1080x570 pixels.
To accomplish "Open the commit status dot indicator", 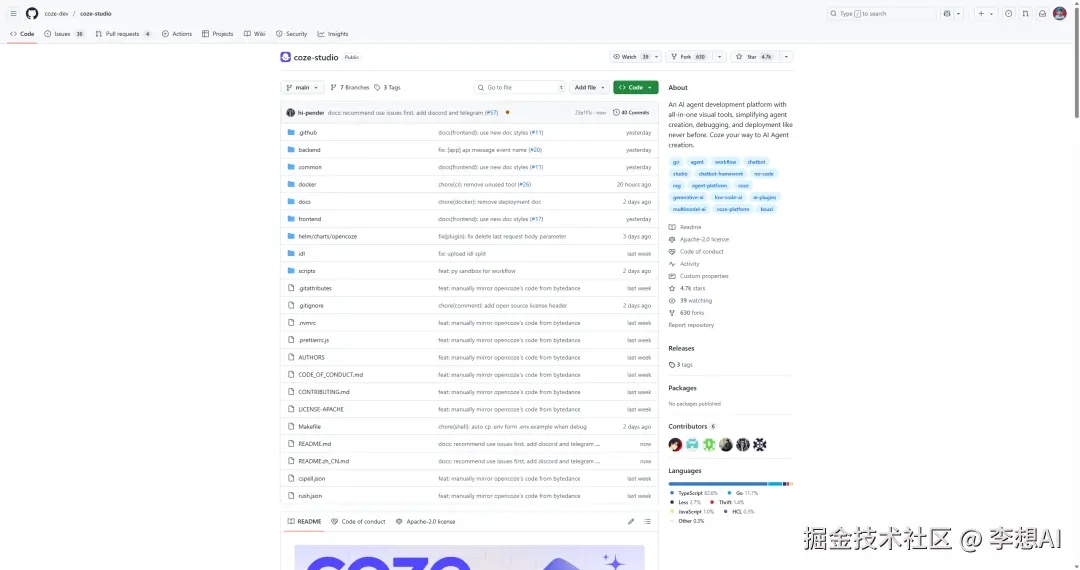I will (508, 112).
